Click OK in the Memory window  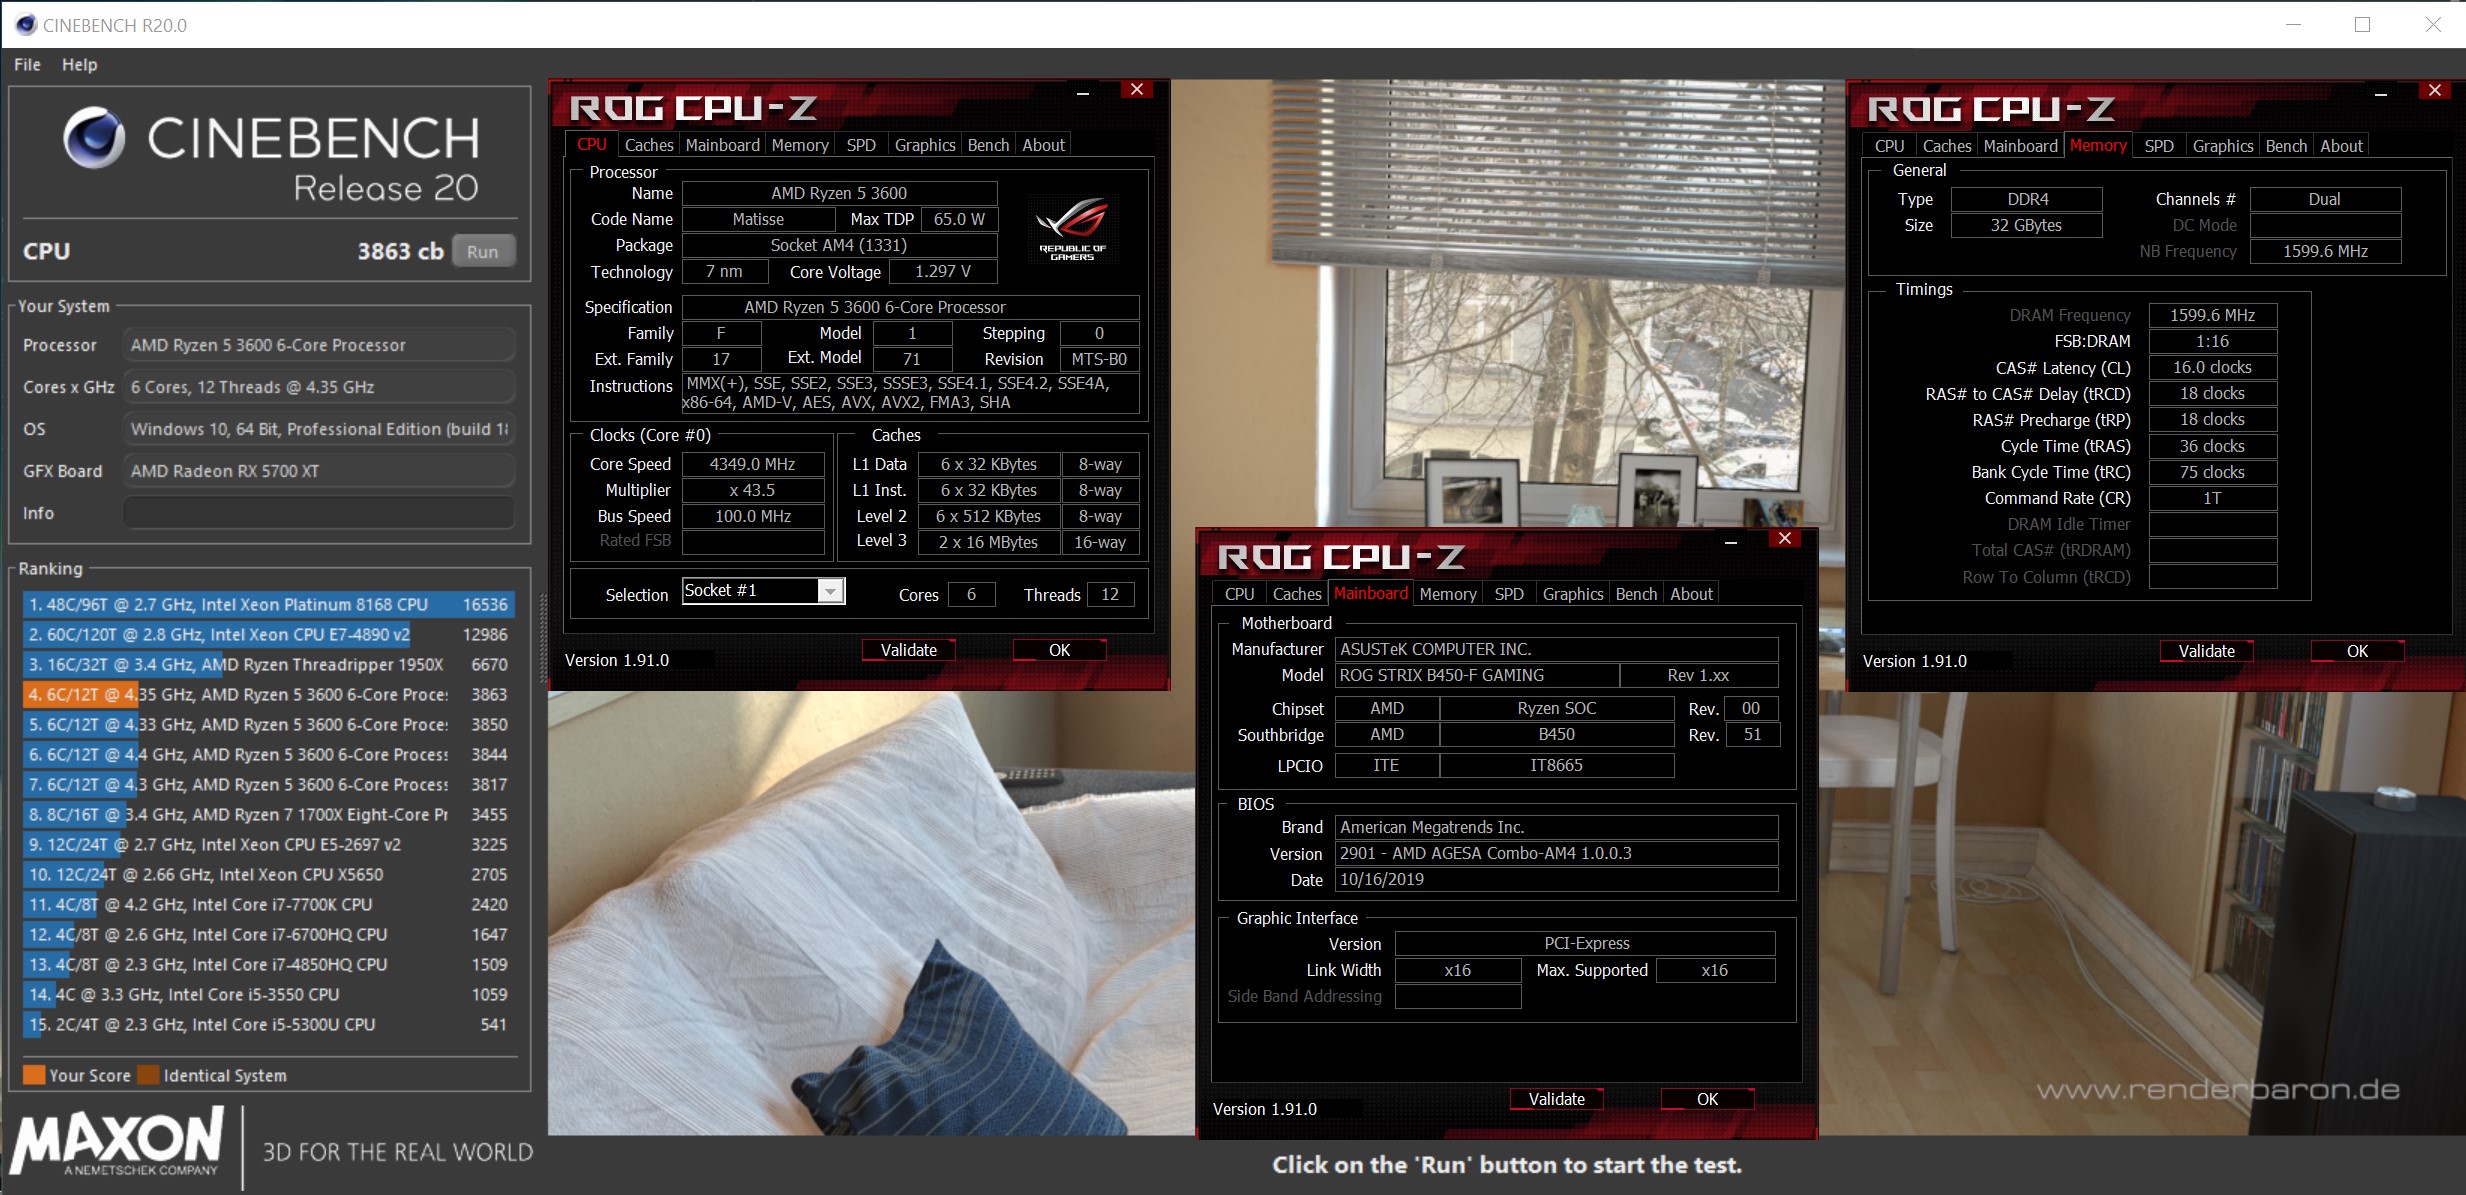[2357, 651]
